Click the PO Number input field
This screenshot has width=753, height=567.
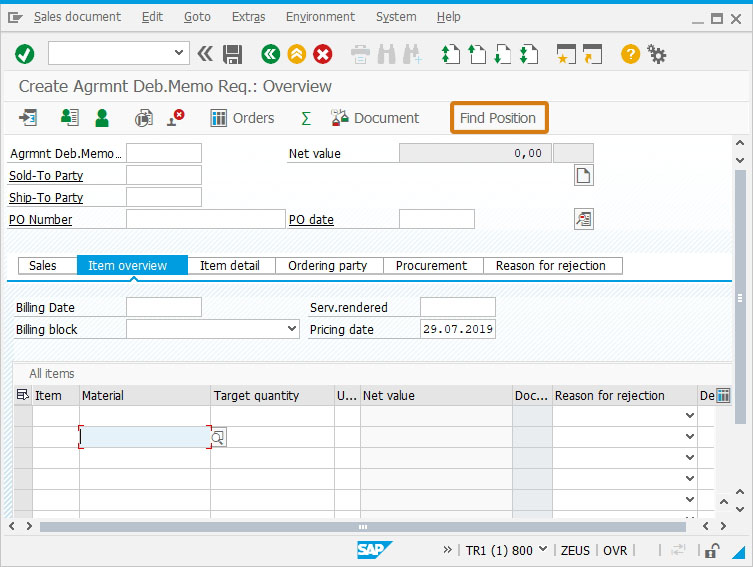tap(206, 219)
